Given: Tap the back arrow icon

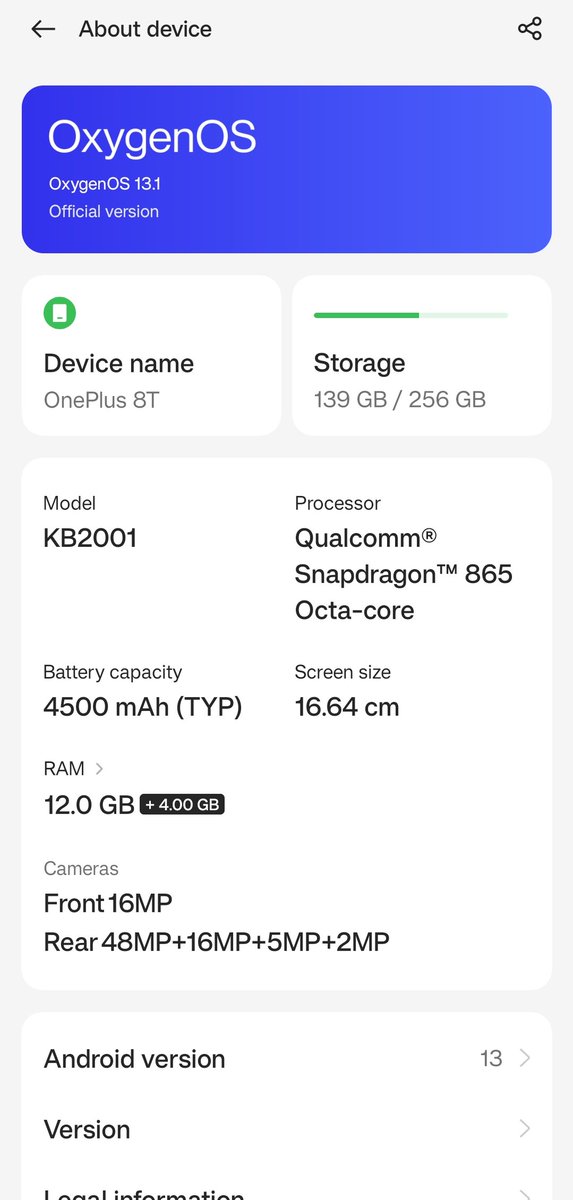Looking at the screenshot, I should click(43, 29).
